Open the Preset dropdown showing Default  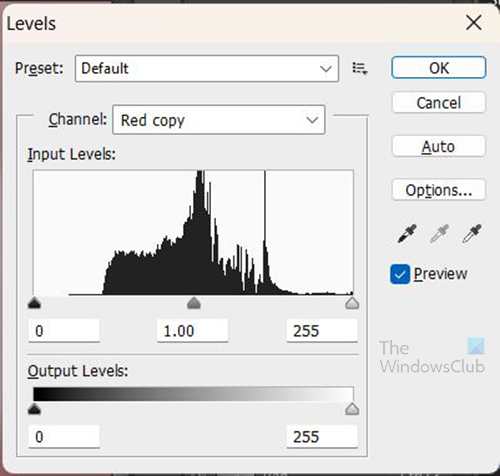(x=207, y=69)
